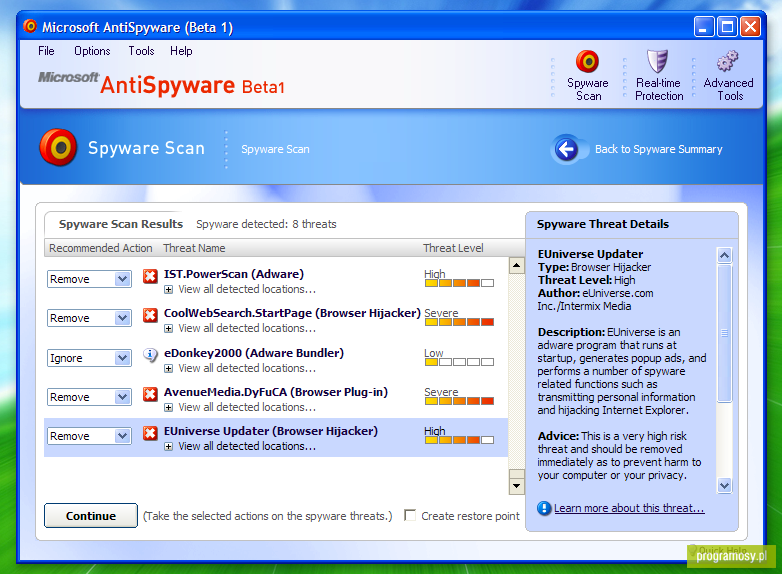Image resolution: width=782 pixels, height=574 pixels.
Task: Open Advanced Tools gears icon
Action: point(728,61)
